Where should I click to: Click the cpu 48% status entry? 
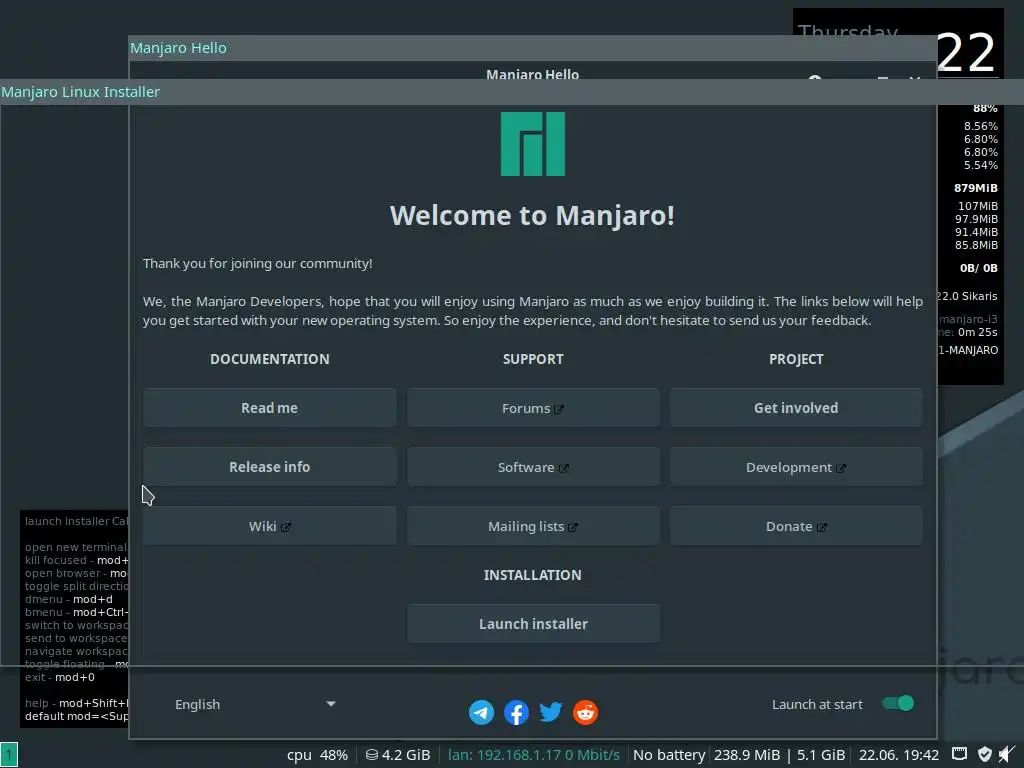pyautogui.click(x=317, y=755)
